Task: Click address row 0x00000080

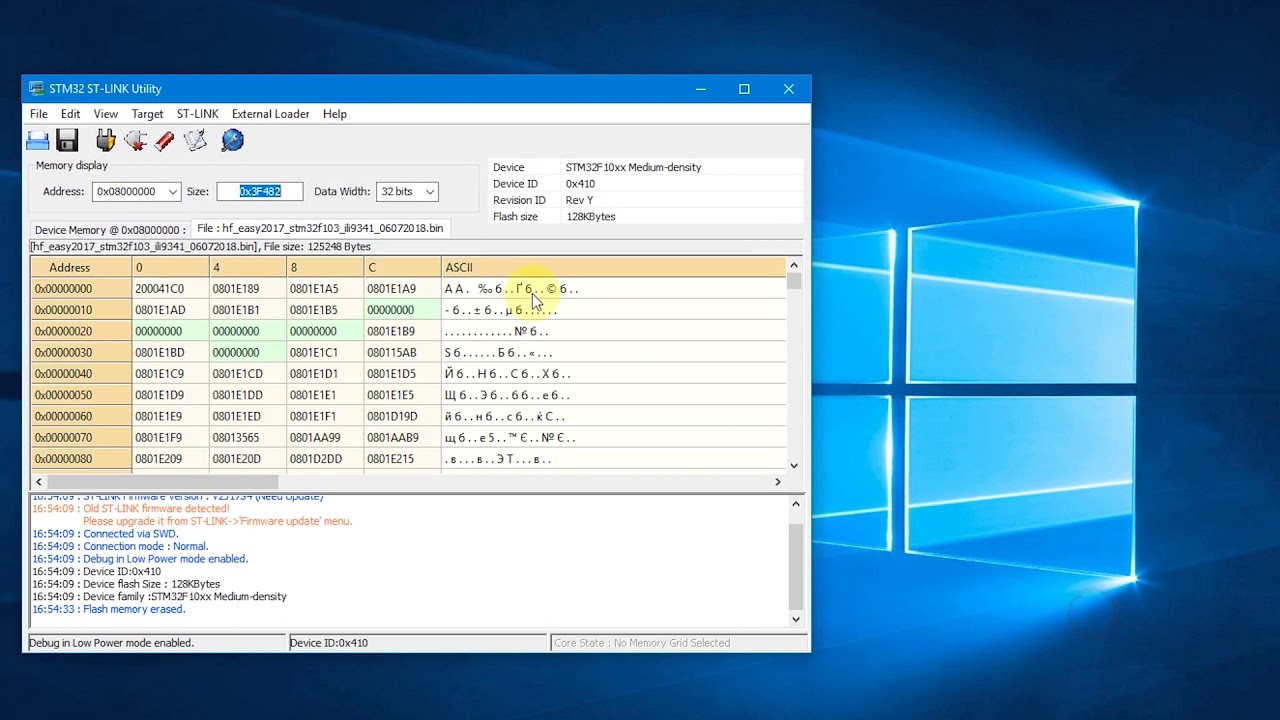Action: [81, 459]
